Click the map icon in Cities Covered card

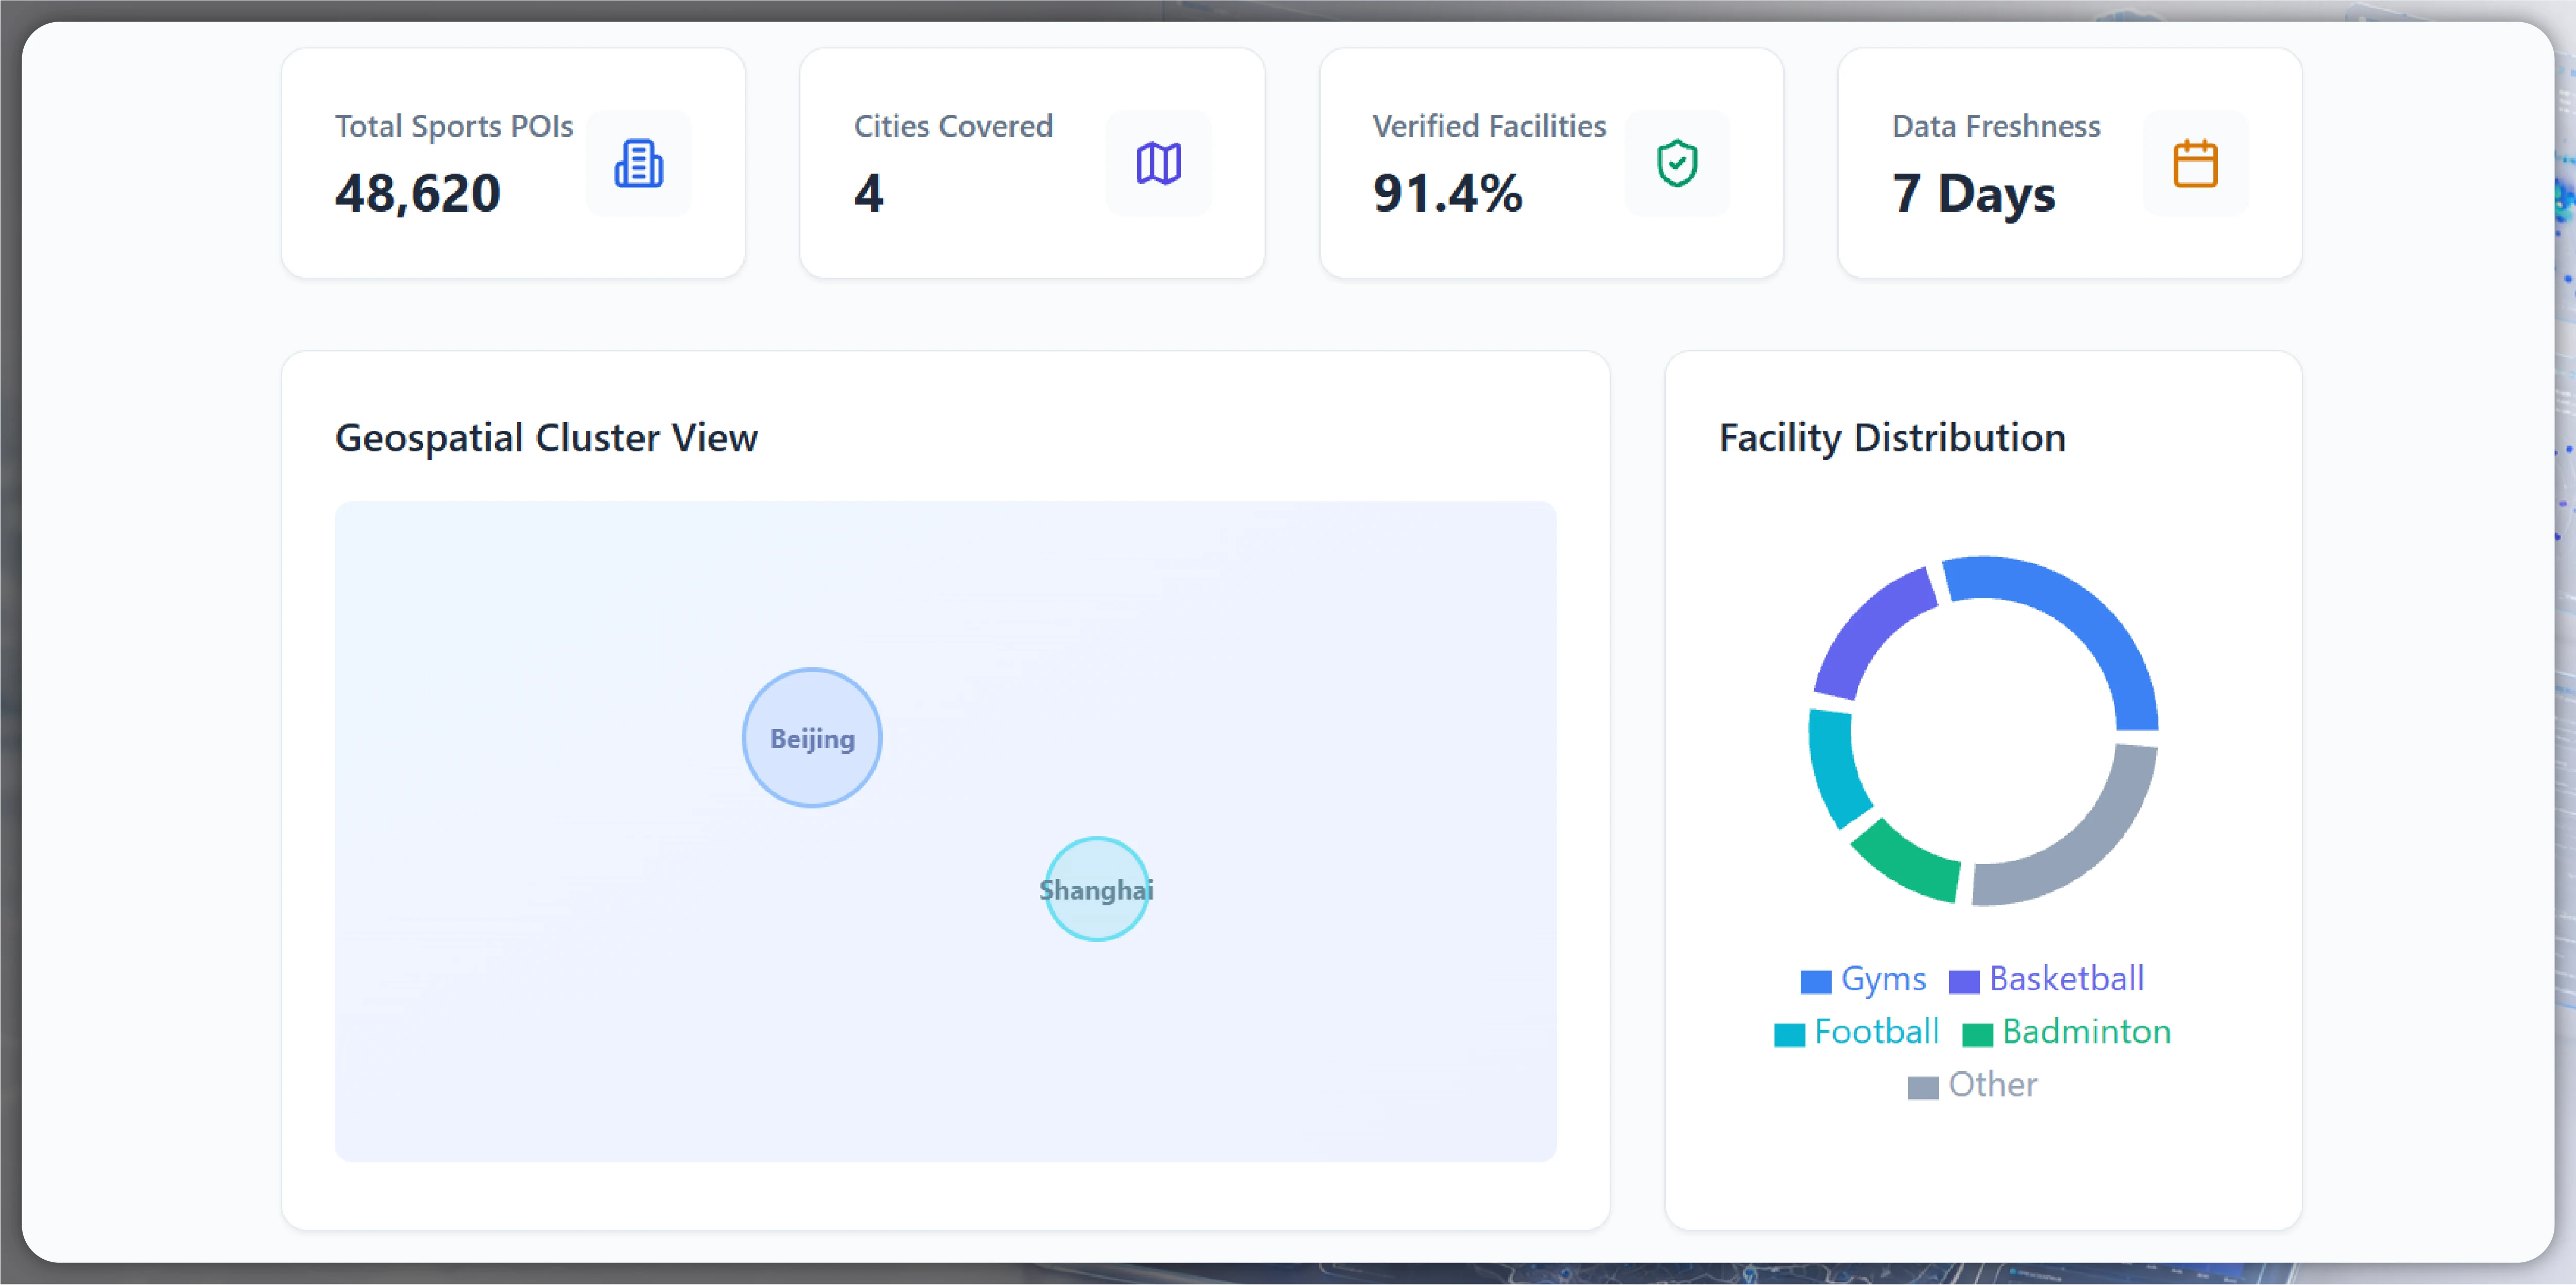pos(1158,163)
